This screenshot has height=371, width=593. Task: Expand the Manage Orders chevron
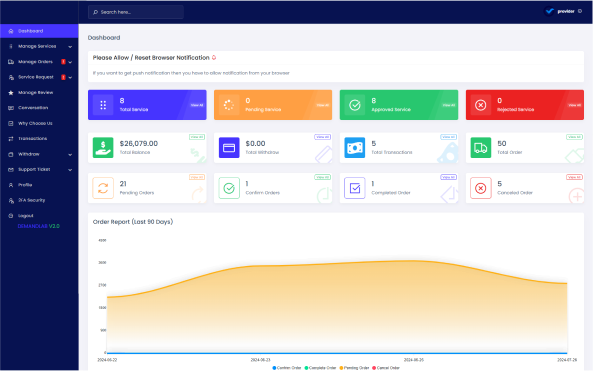(x=70, y=62)
